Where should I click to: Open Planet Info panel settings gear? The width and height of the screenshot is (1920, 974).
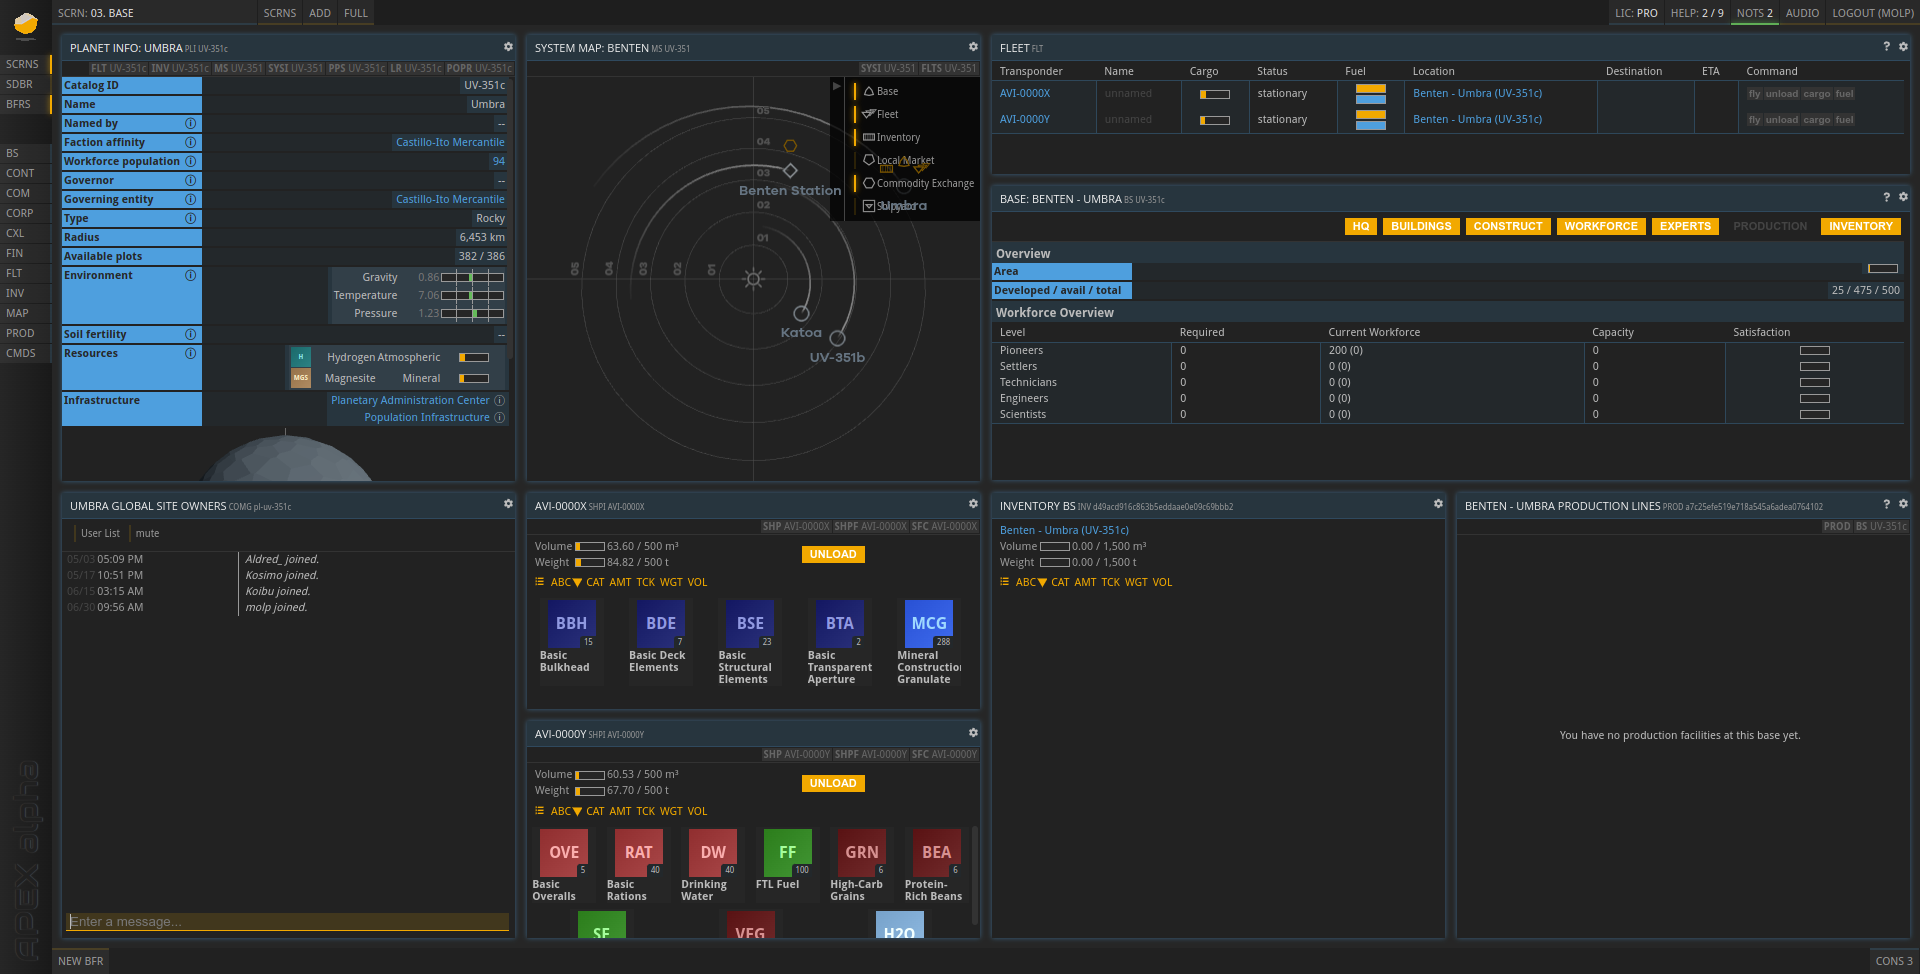coord(508,47)
